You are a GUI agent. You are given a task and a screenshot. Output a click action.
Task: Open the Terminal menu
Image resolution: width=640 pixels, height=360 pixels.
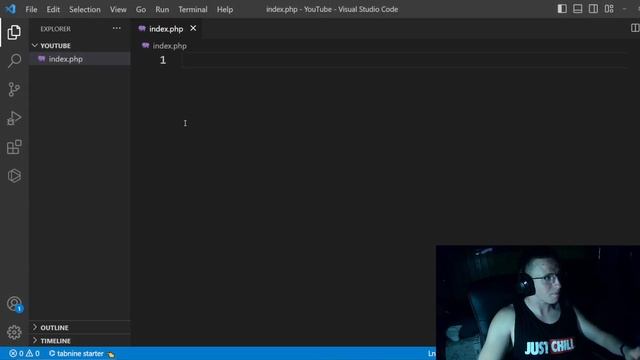[x=193, y=9]
